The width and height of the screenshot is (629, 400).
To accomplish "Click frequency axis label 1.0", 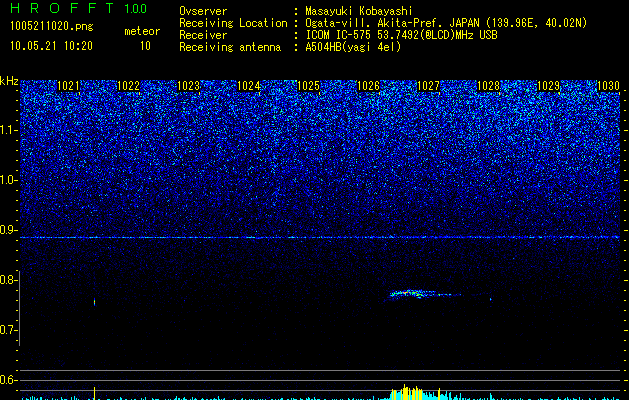I will (7, 180).
